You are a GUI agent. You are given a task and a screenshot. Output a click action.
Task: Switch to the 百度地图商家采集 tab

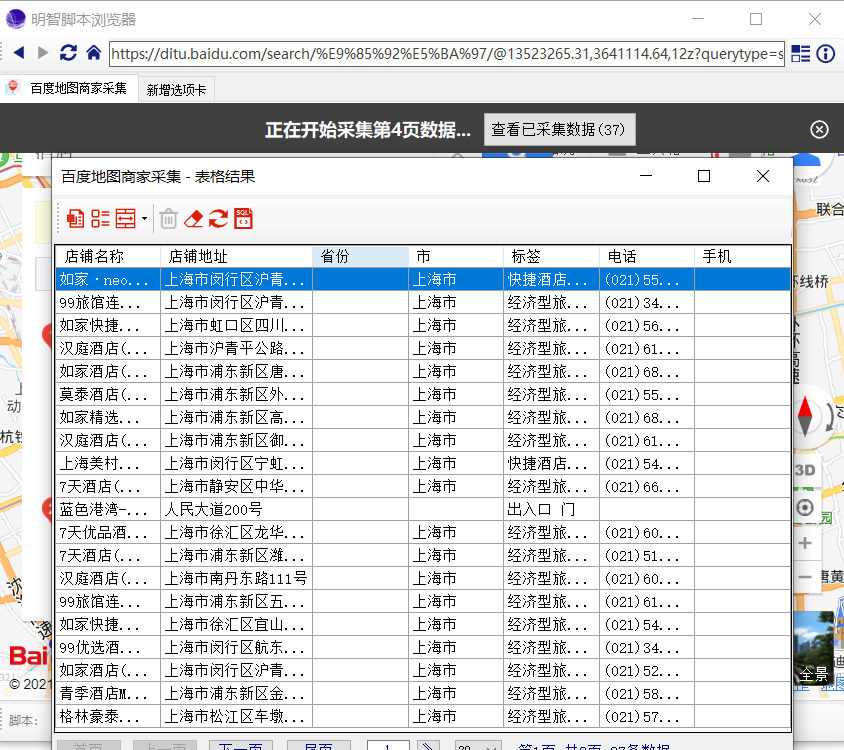coord(68,88)
